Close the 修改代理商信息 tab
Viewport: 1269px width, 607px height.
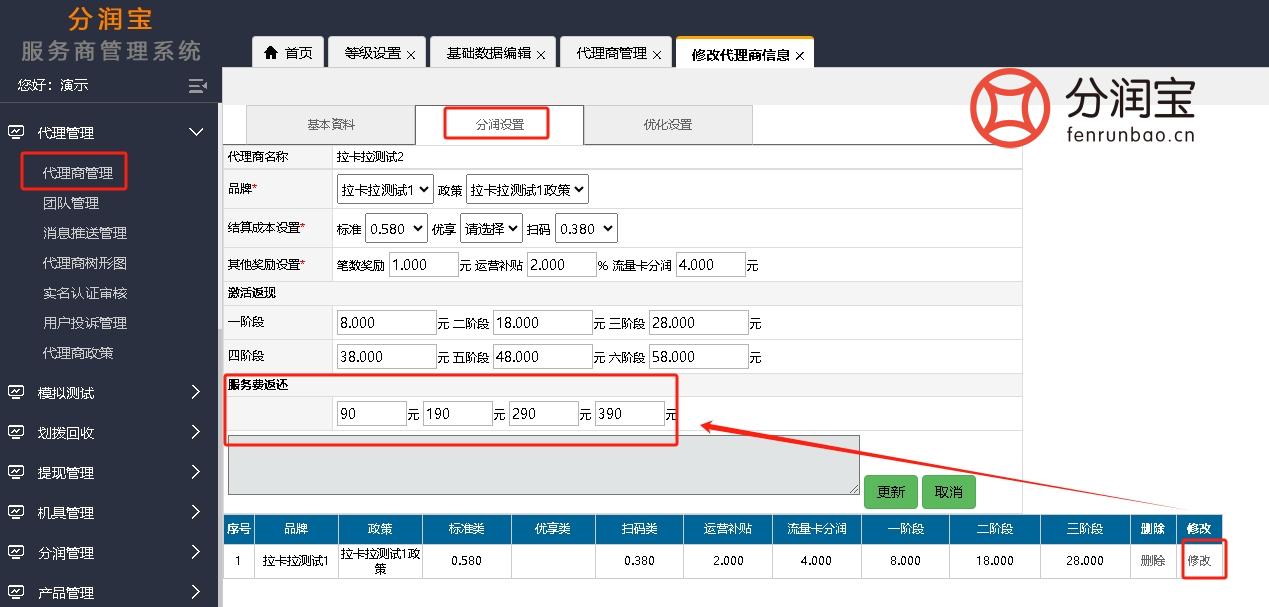tap(800, 56)
